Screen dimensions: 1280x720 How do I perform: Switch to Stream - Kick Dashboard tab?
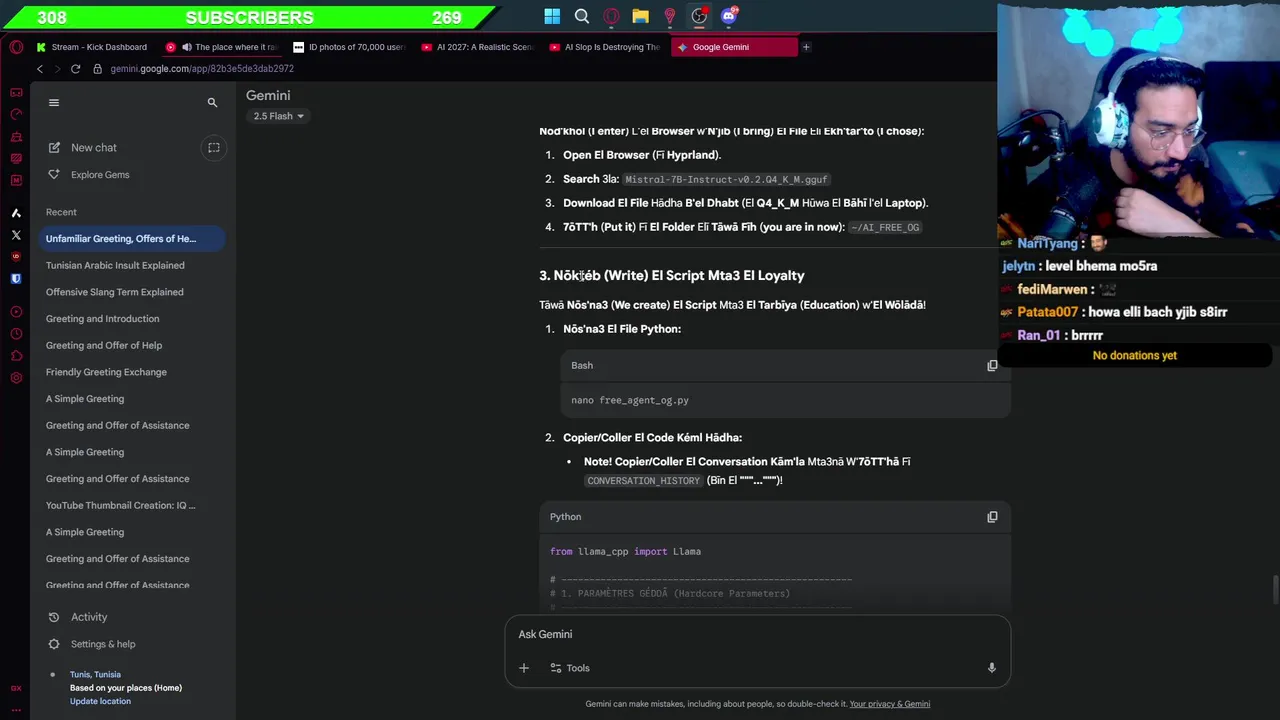coord(92,47)
